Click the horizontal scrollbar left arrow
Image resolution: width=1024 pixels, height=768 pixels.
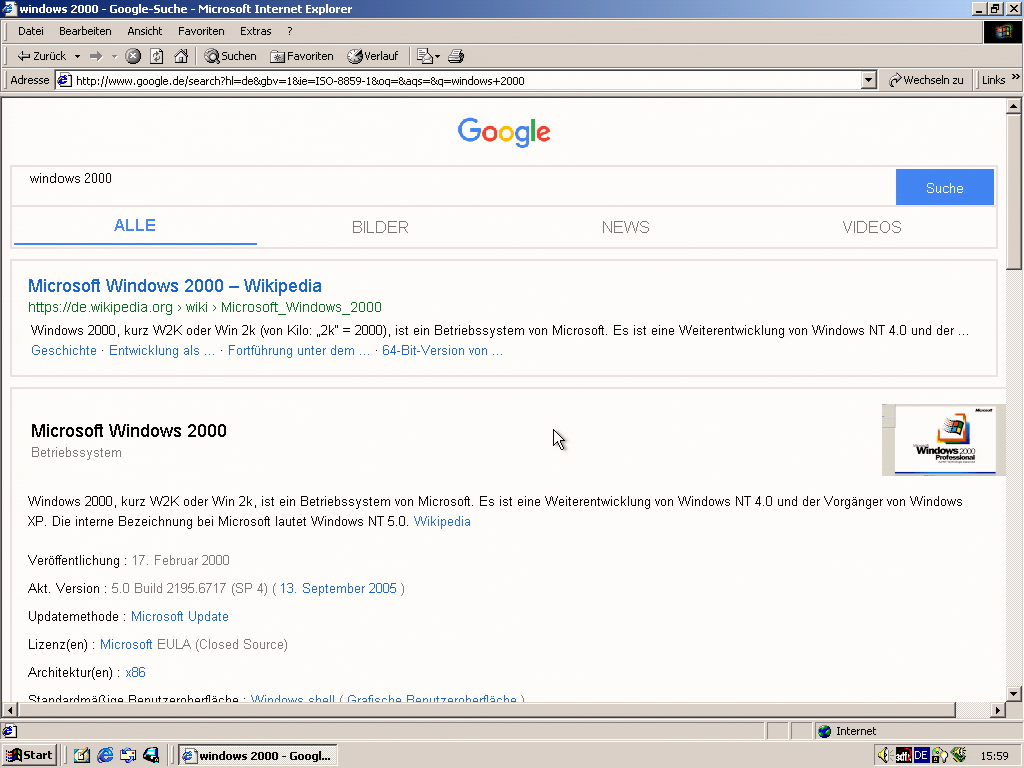pyautogui.click(x=10, y=710)
